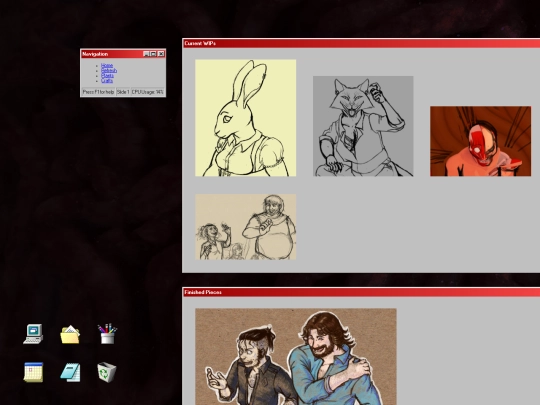Open the rabbit sketch thumbnail

pyautogui.click(x=246, y=118)
